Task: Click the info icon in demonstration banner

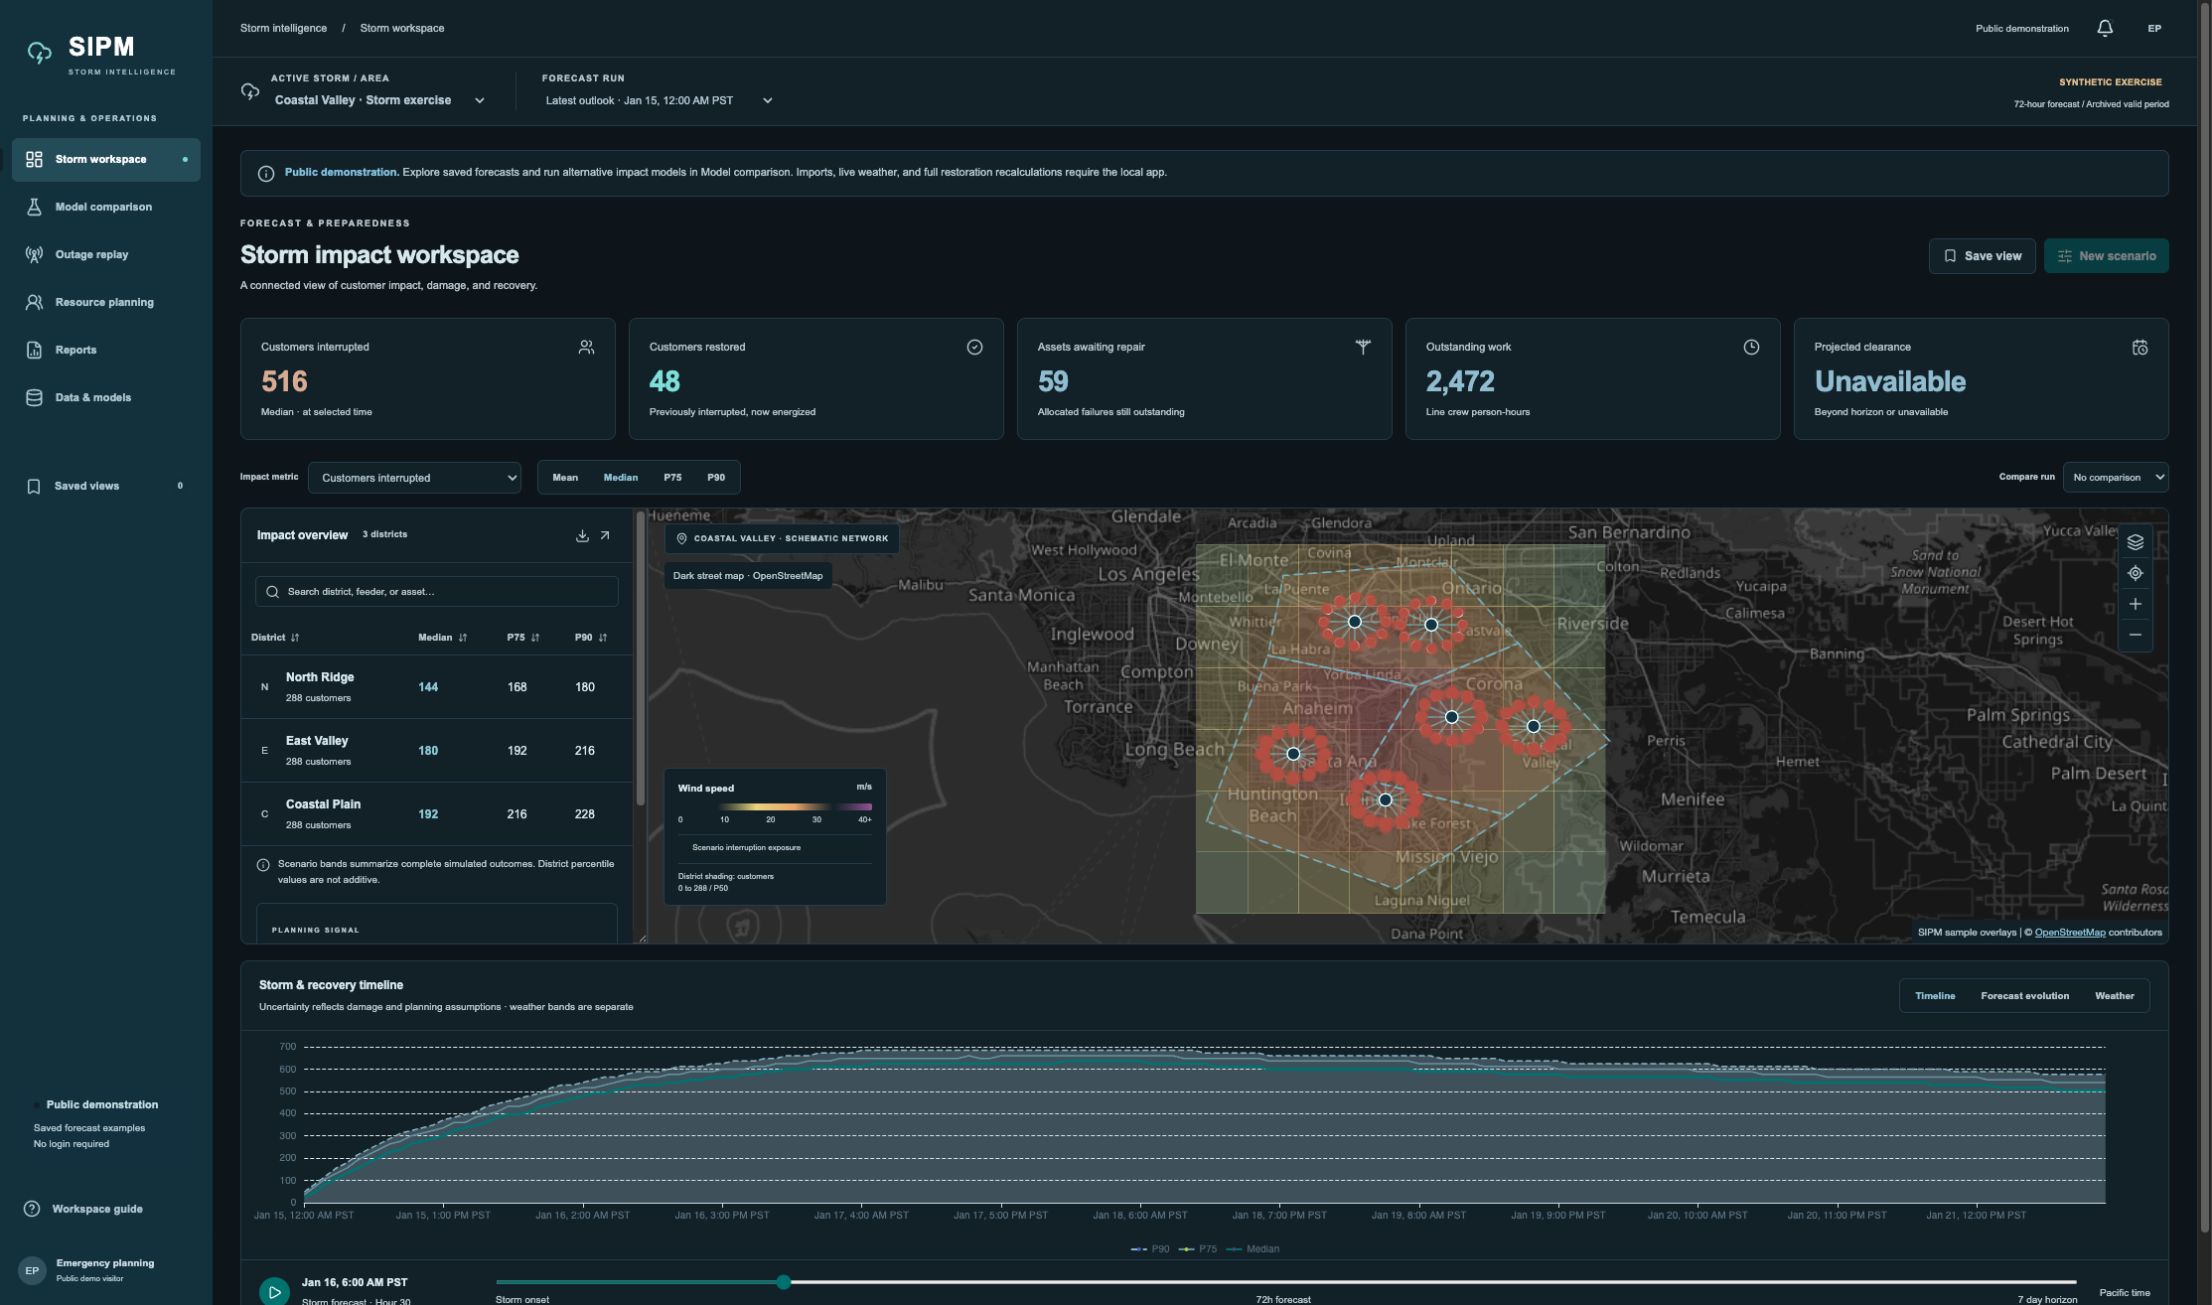Action: tap(266, 173)
